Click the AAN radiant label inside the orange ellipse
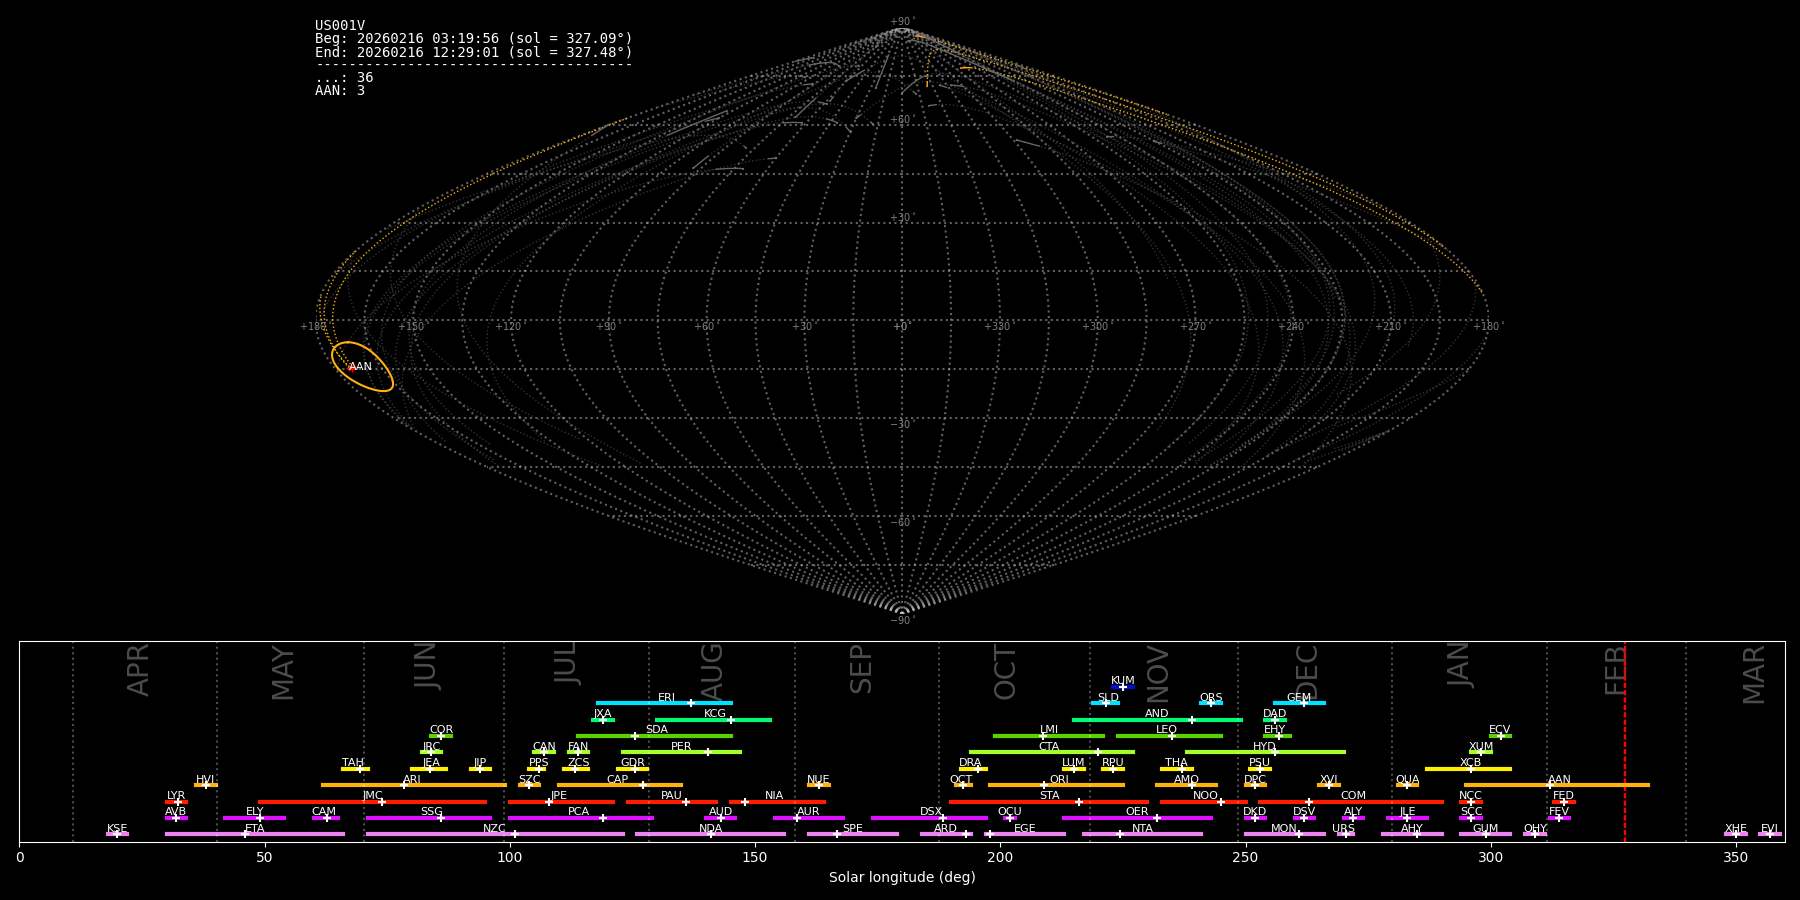Screen dimensions: 1800x900 tap(360, 367)
